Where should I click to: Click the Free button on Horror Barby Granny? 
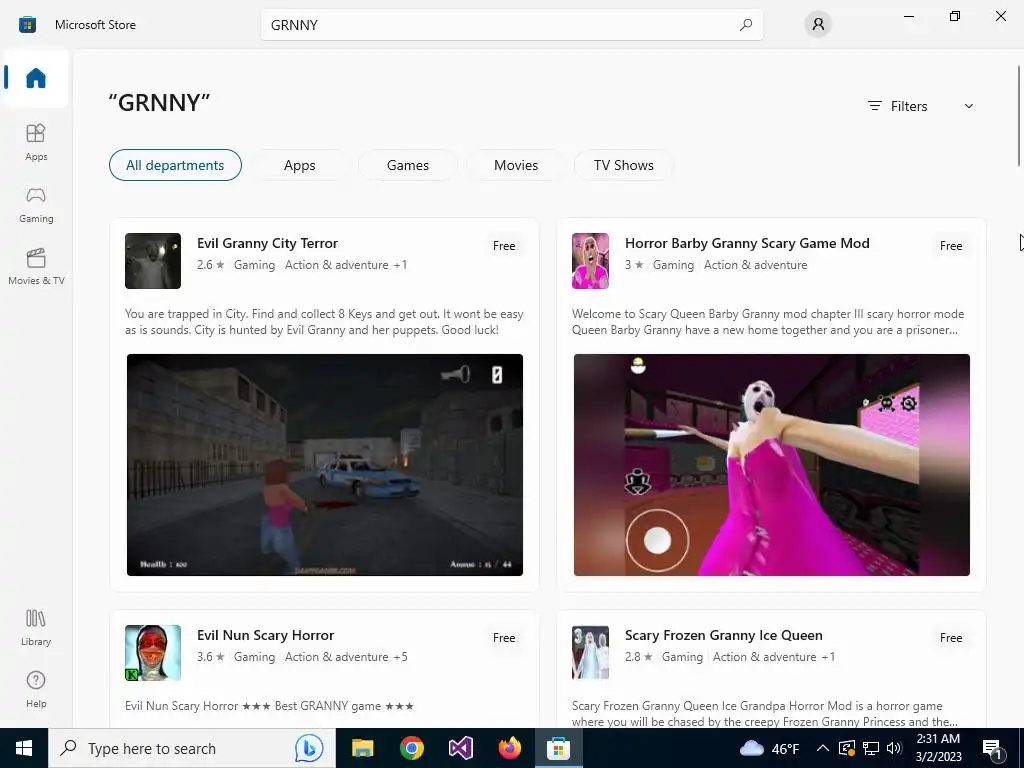click(951, 246)
